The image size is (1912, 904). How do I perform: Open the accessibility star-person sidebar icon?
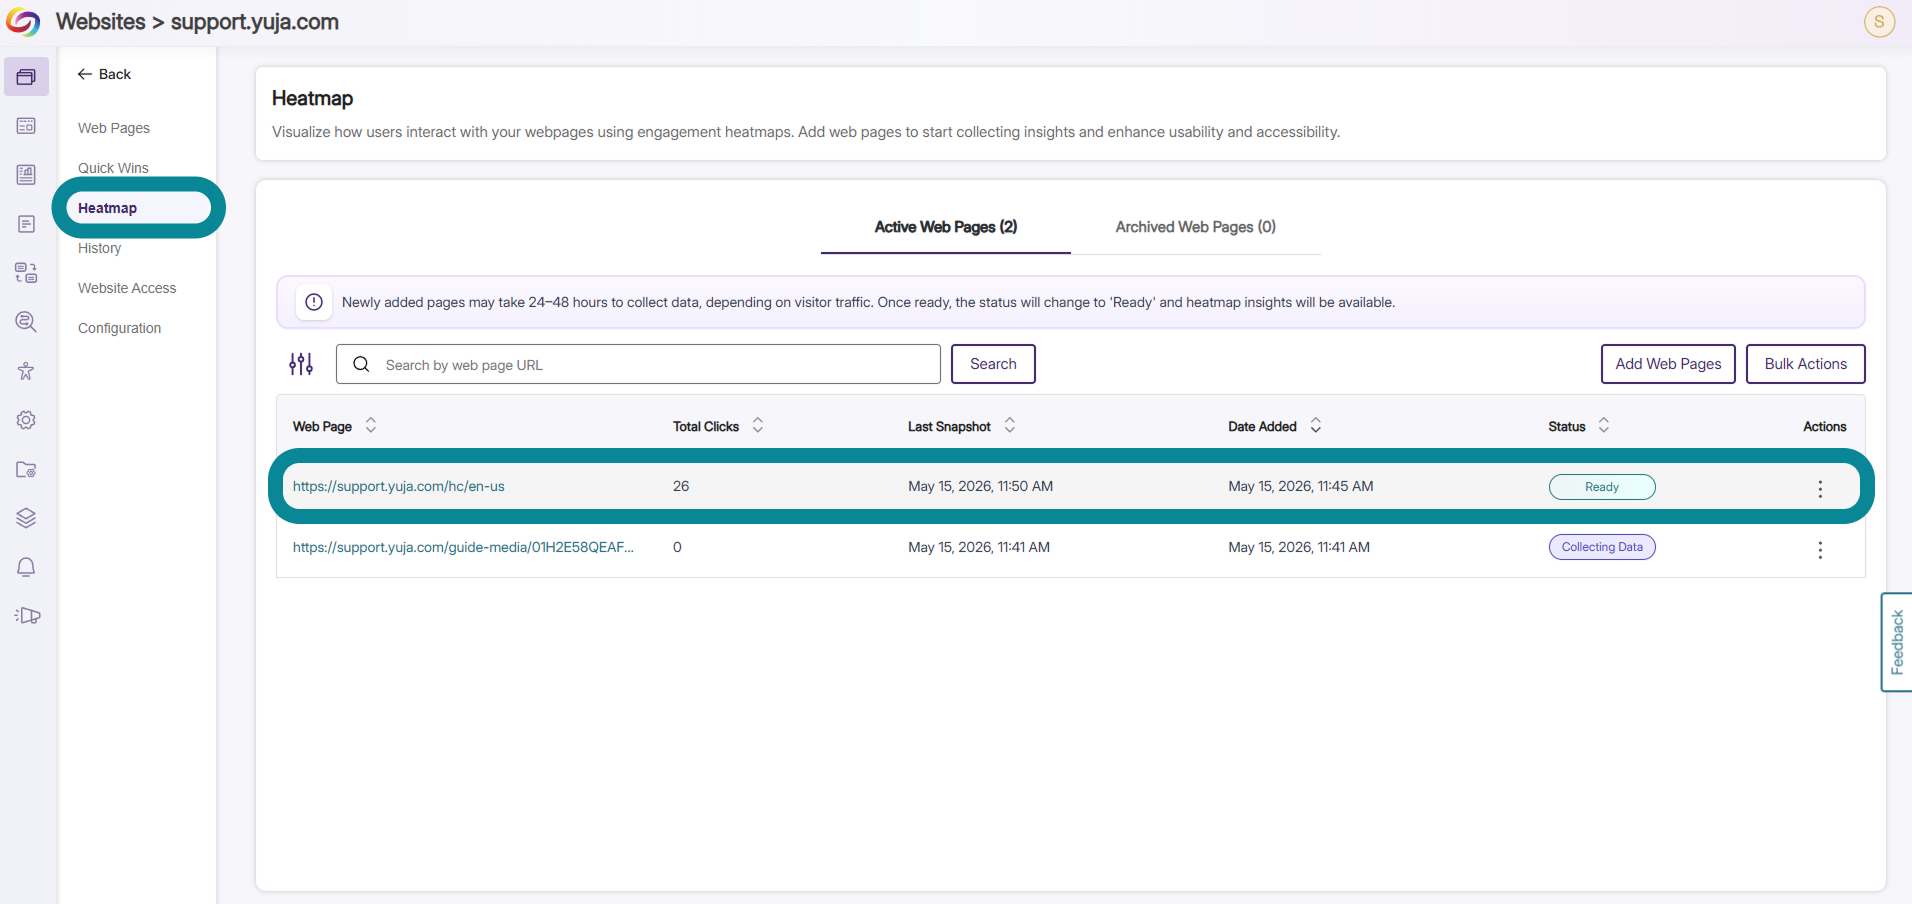[26, 371]
